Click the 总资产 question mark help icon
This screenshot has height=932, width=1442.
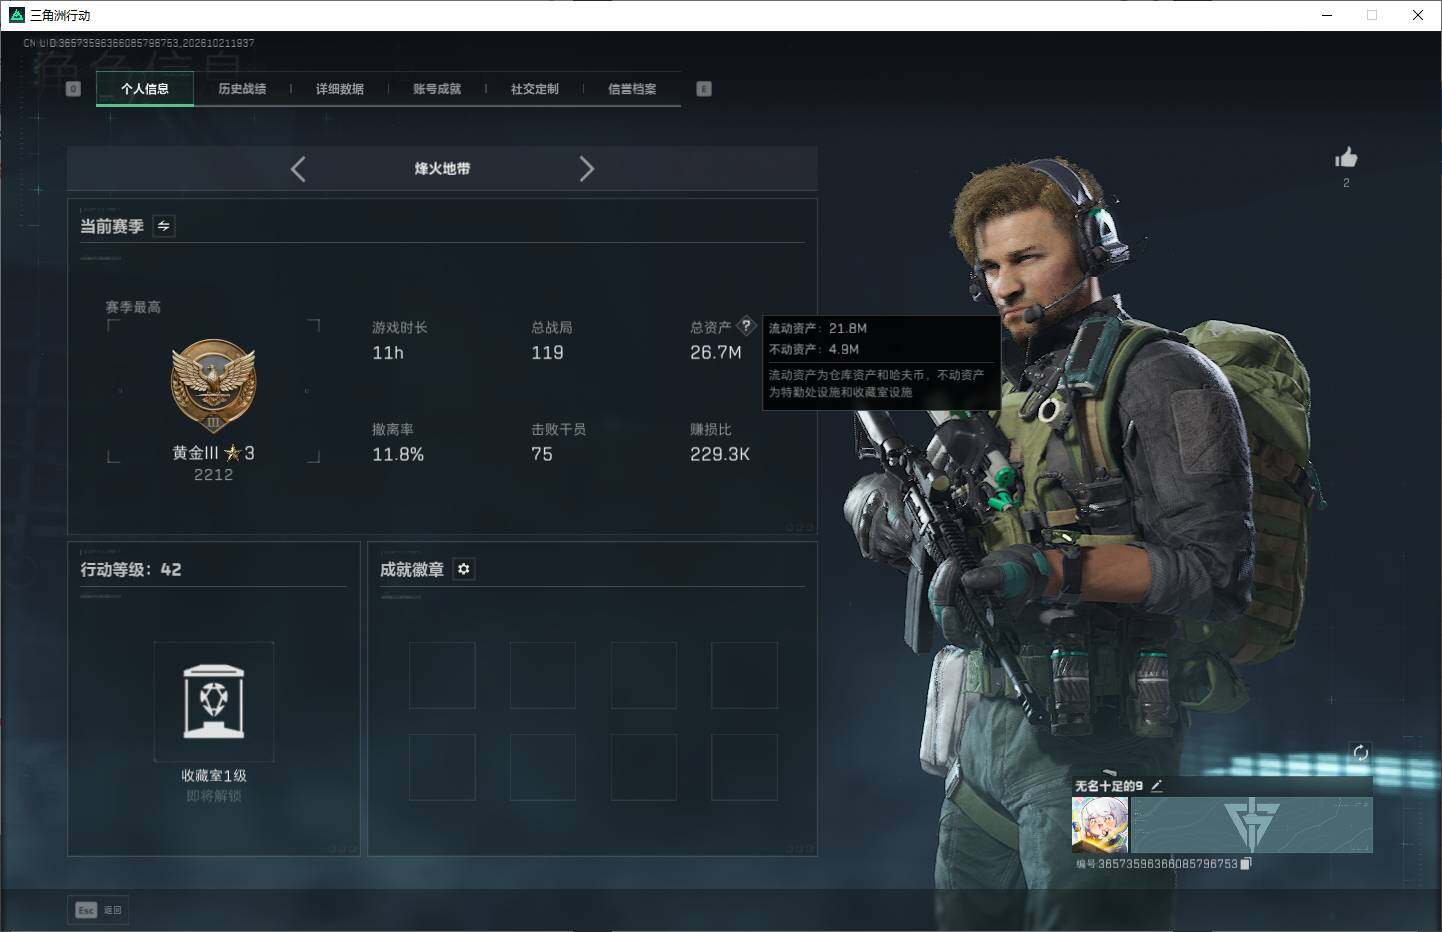746,326
